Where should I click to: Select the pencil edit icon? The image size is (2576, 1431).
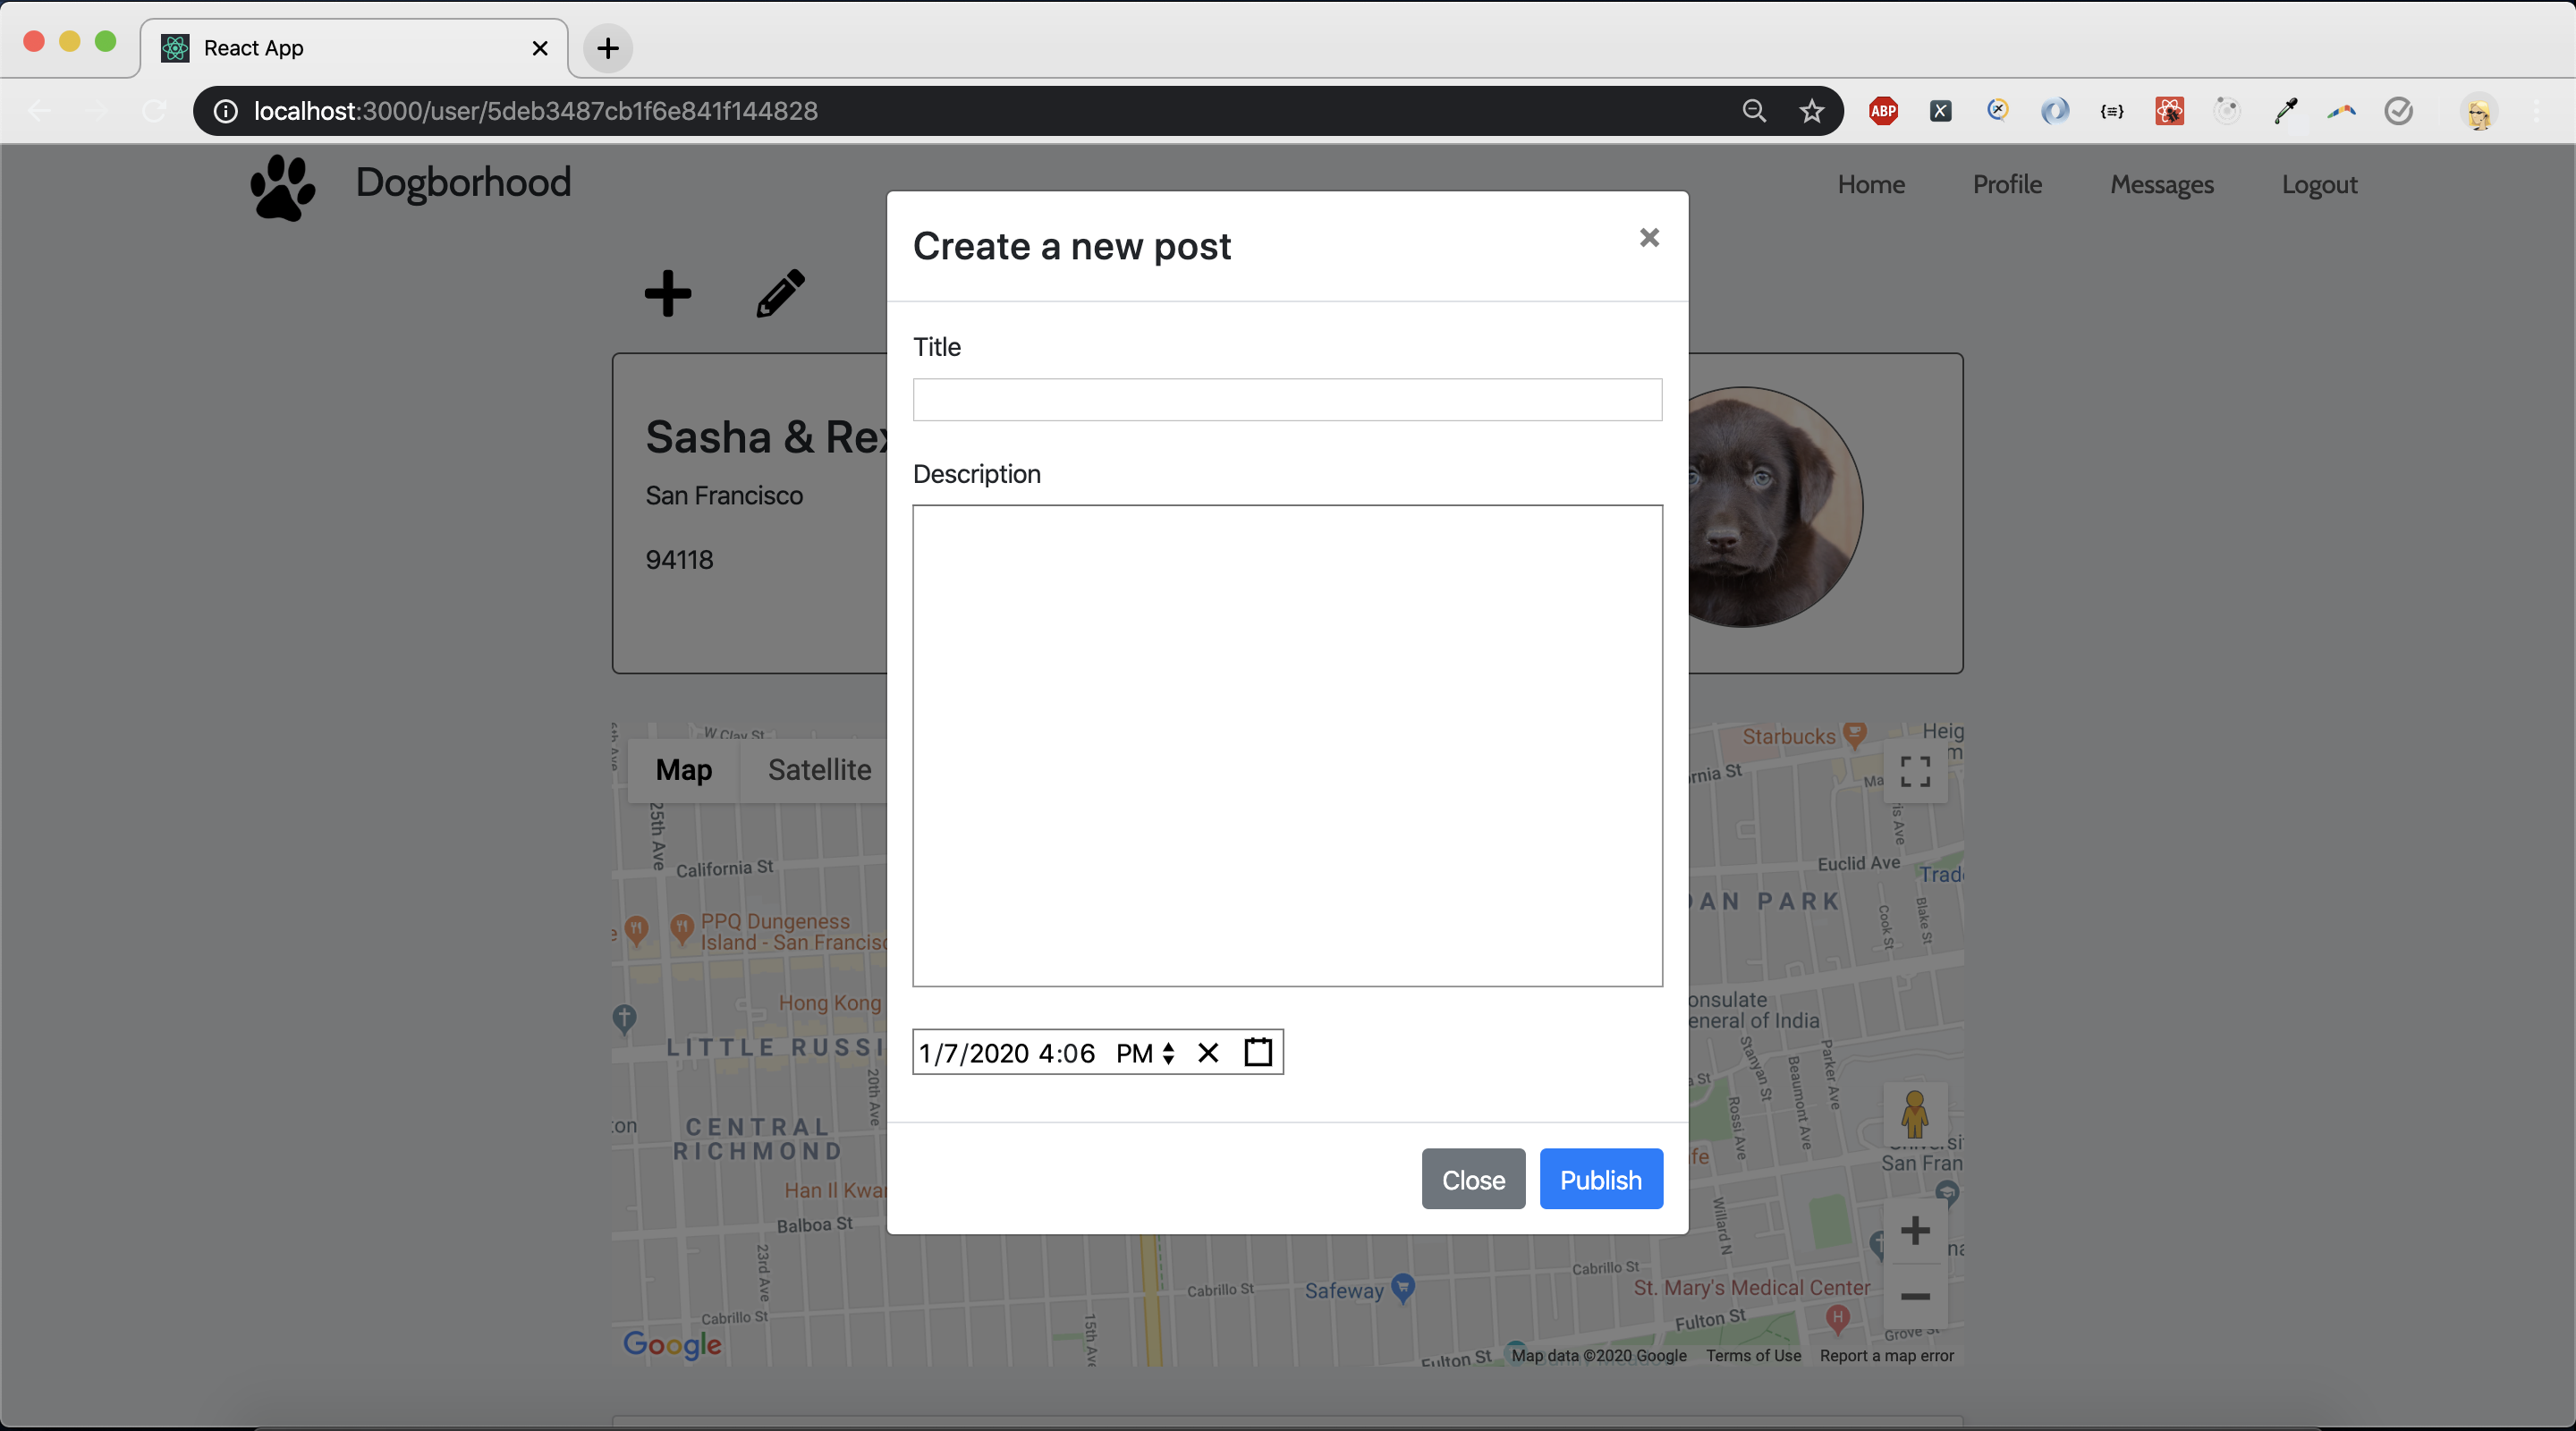coord(779,293)
